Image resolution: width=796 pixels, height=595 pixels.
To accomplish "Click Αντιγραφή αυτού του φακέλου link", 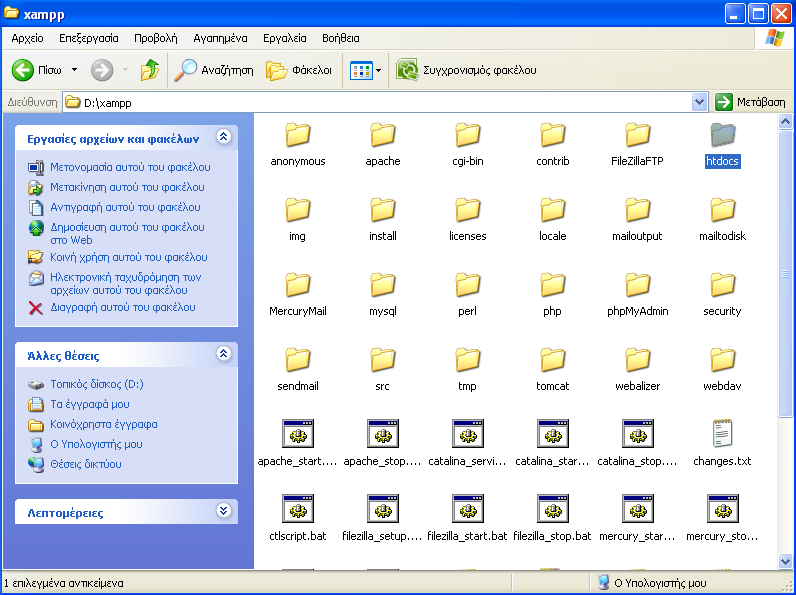I will pyautogui.click(x=125, y=207).
